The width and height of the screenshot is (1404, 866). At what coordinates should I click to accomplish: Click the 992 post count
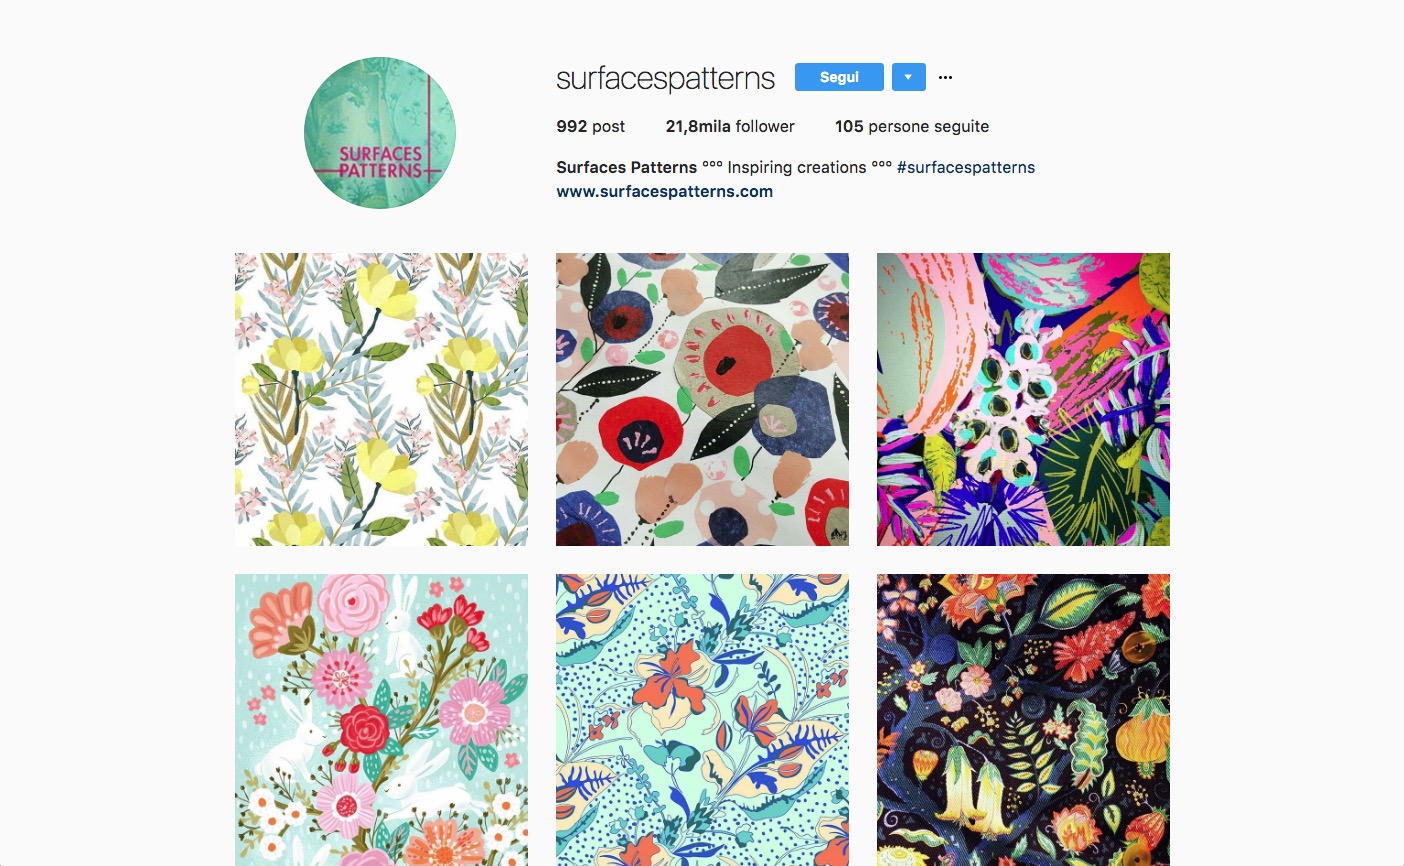(x=590, y=126)
